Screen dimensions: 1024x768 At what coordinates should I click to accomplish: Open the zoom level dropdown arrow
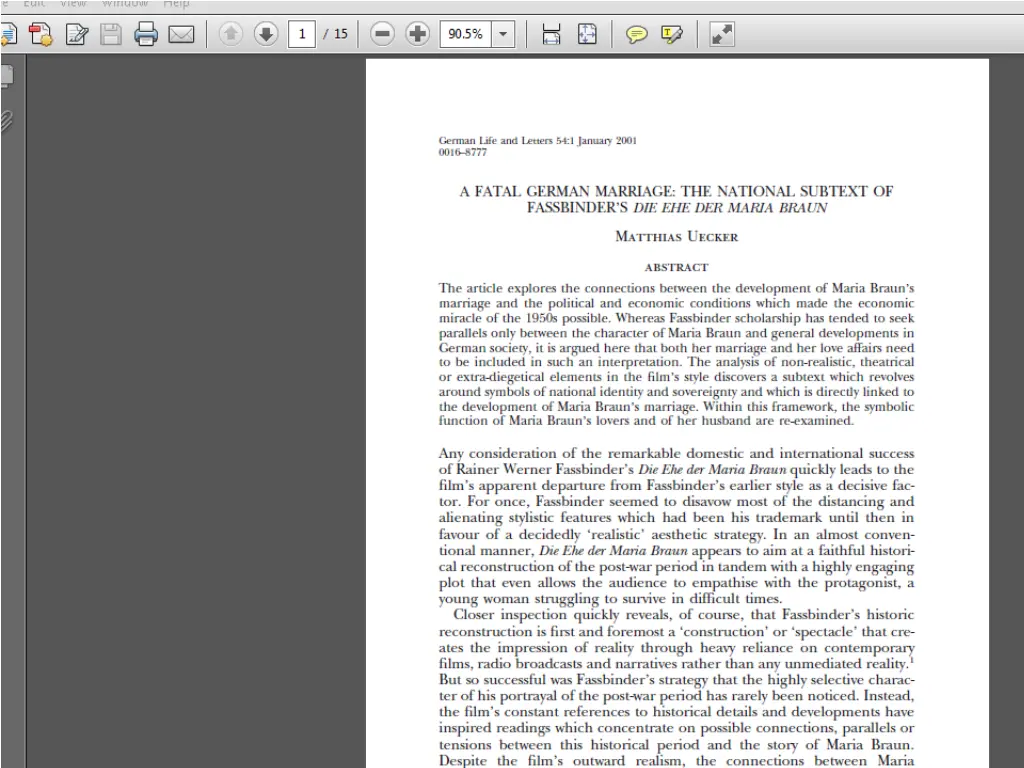coord(503,34)
